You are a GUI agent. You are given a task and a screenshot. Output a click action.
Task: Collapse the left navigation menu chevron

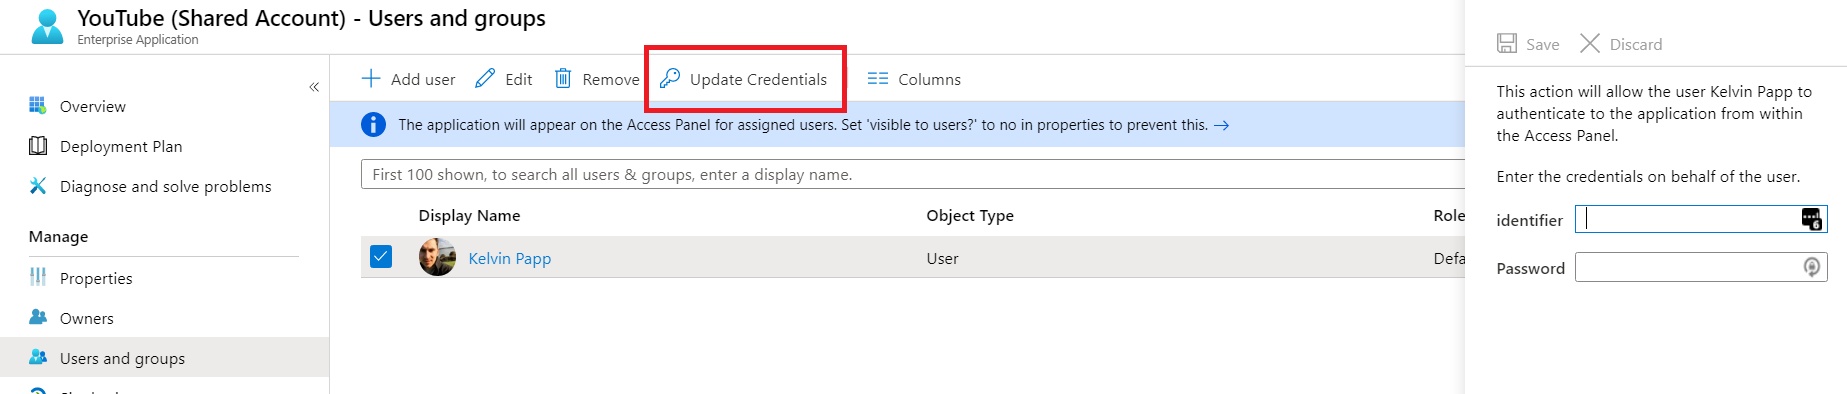click(x=314, y=87)
